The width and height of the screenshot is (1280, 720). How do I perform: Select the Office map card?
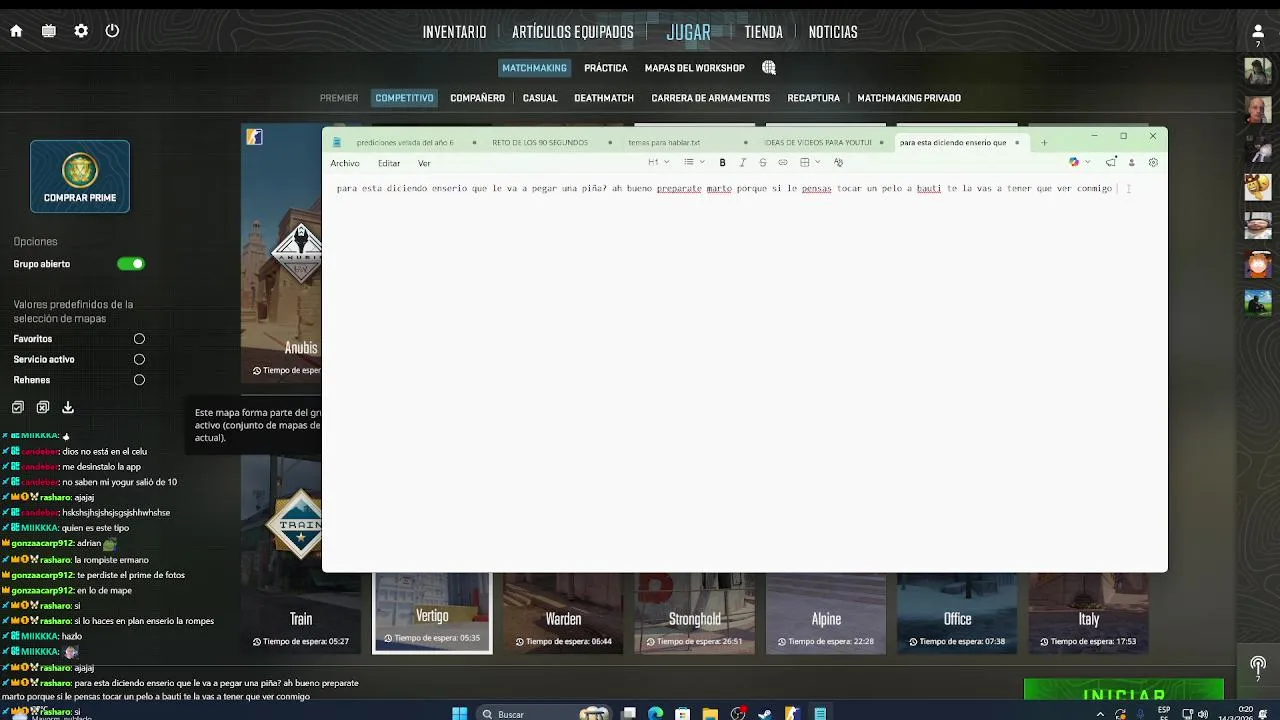tap(957, 613)
